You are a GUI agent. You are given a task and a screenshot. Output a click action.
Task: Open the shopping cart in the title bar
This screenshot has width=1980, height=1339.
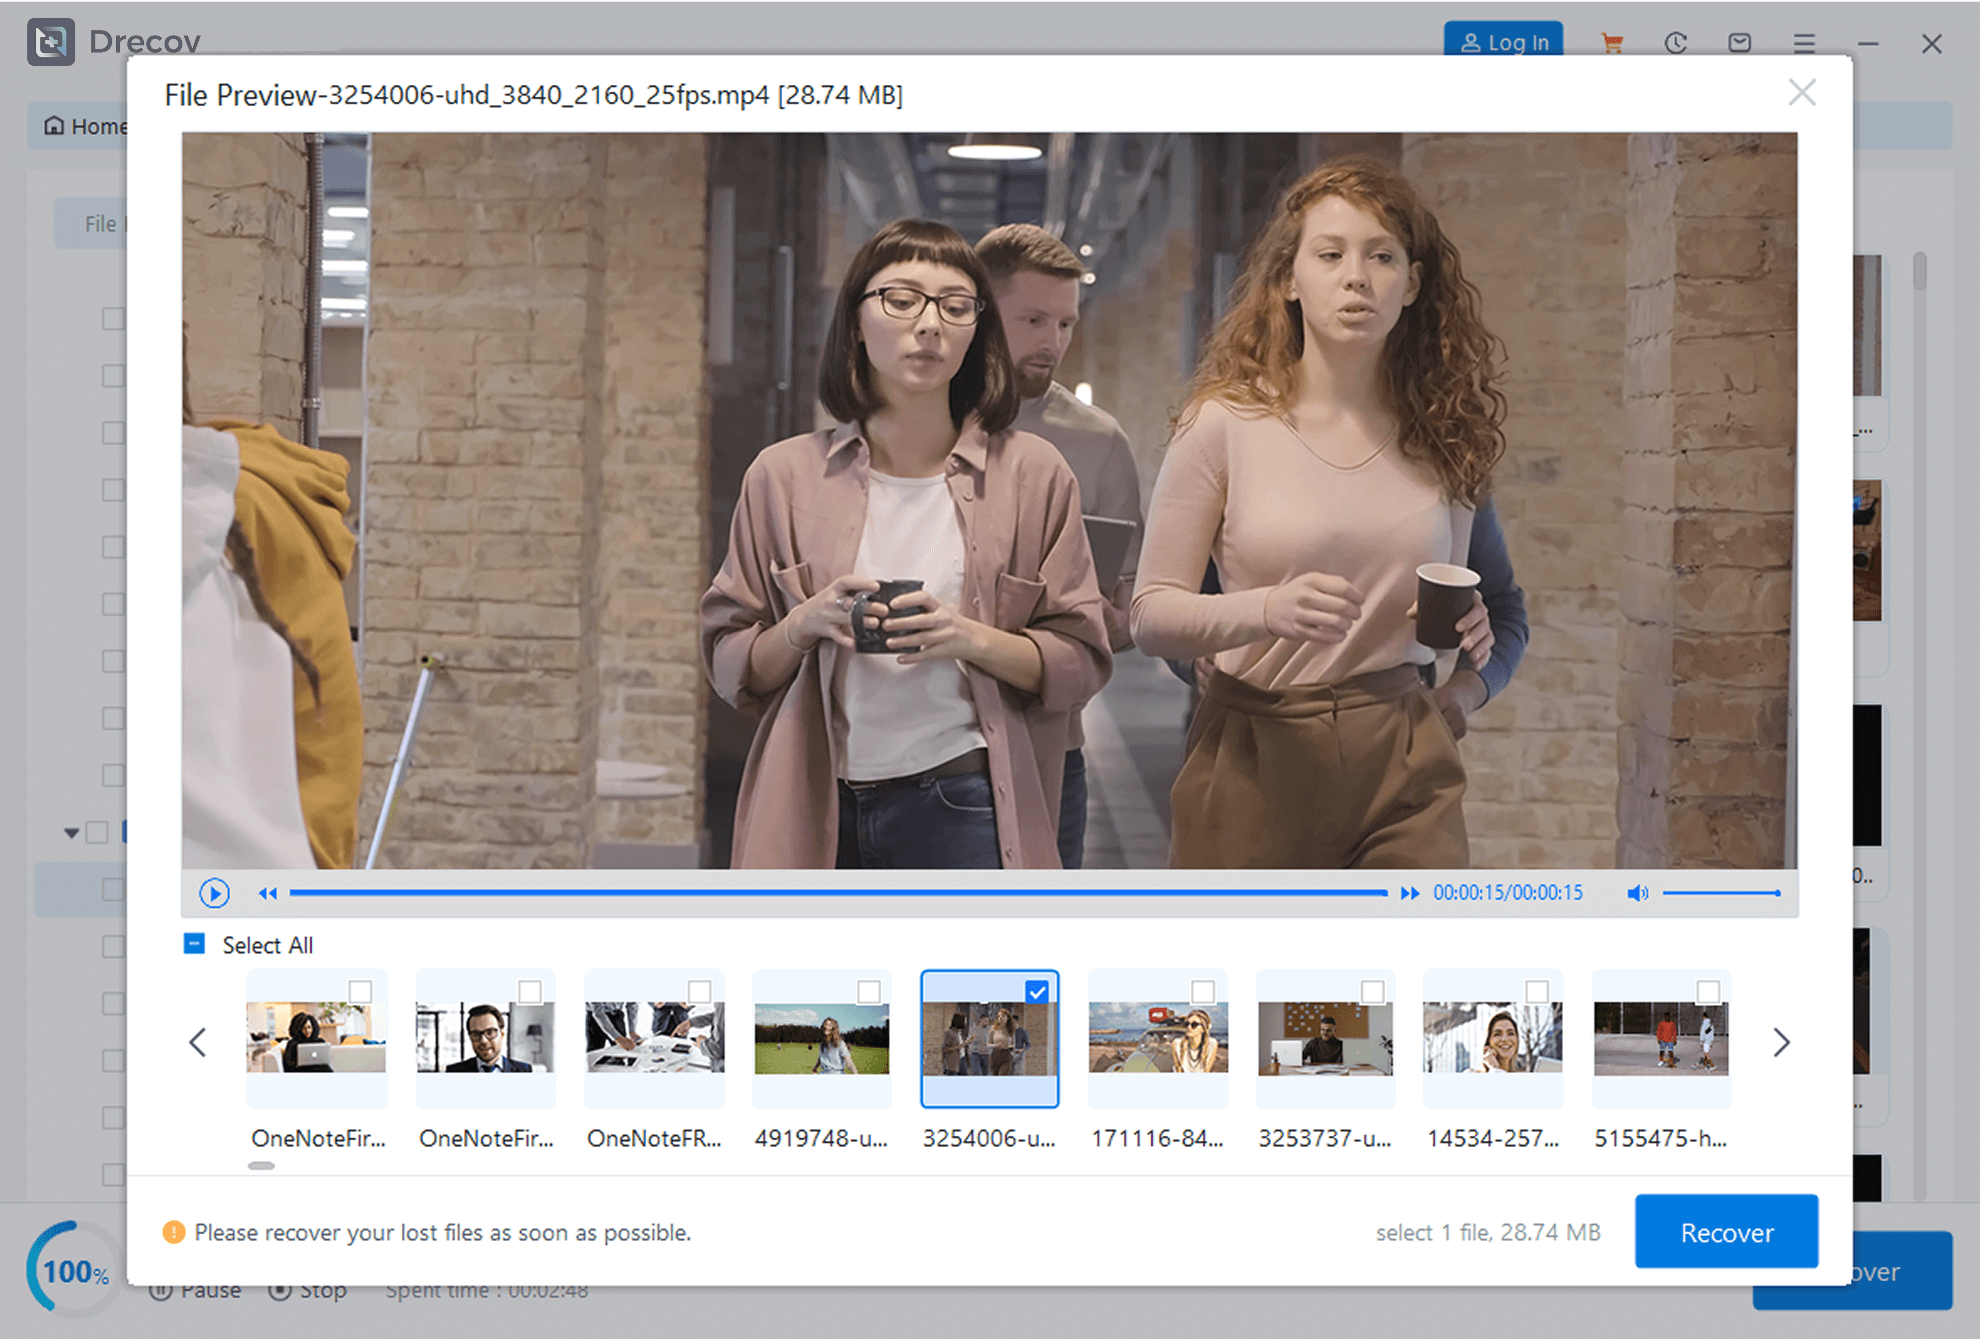1613,42
